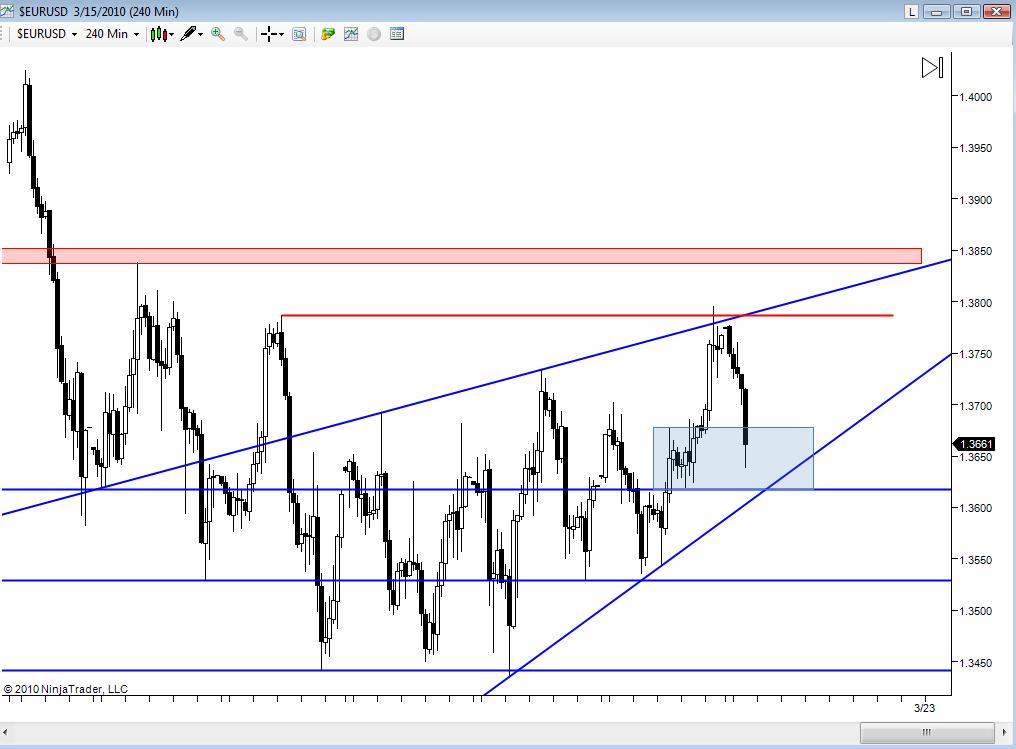The image size is (1016, 749).
Task: Open the $EURUSD instrument dropdown
Action: [47, 34]
